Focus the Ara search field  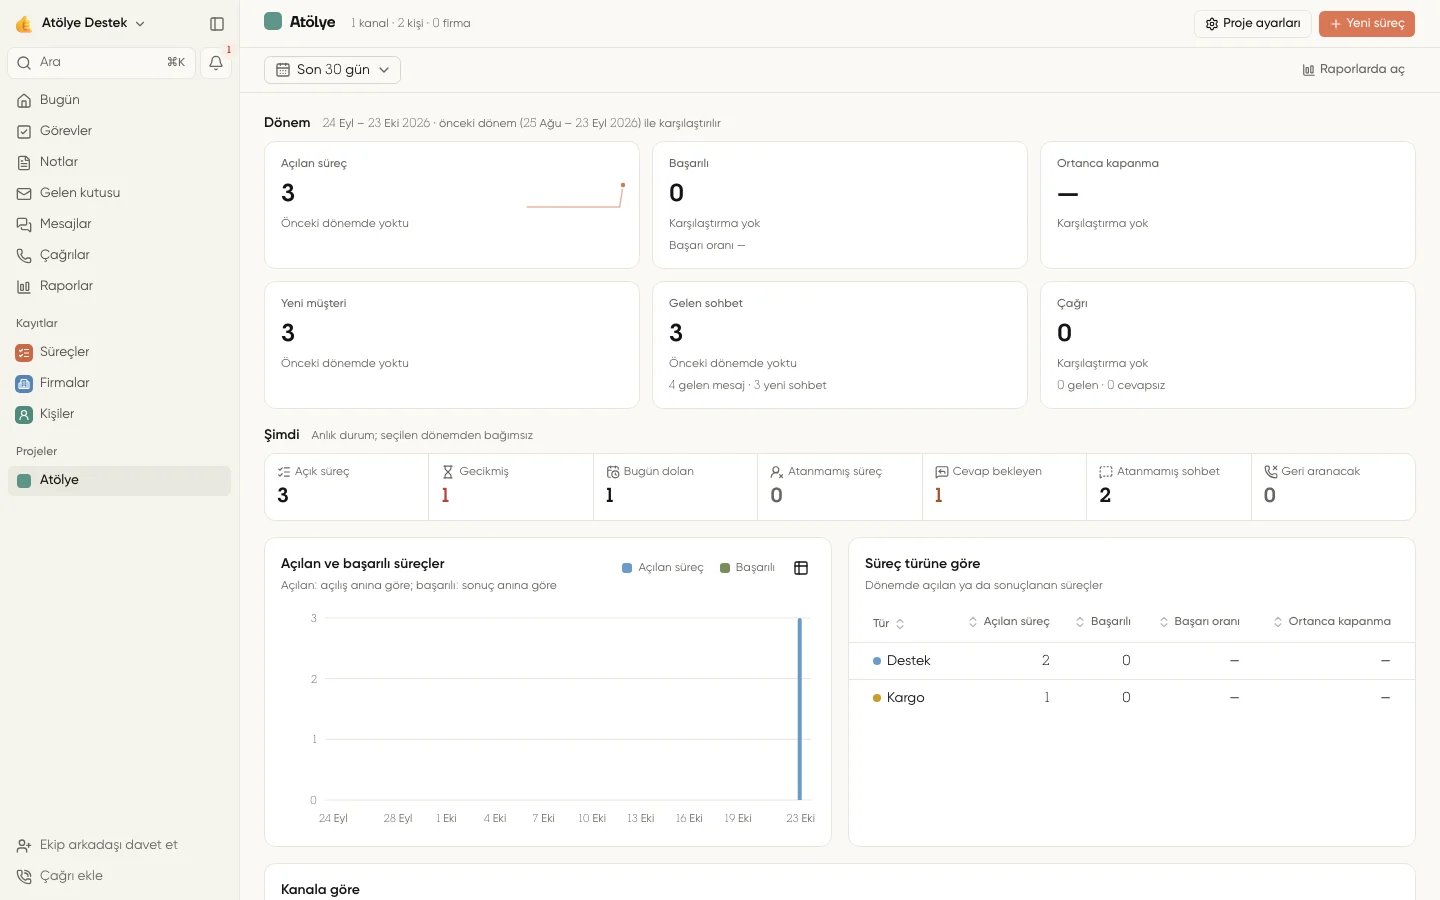pos(102,62)
